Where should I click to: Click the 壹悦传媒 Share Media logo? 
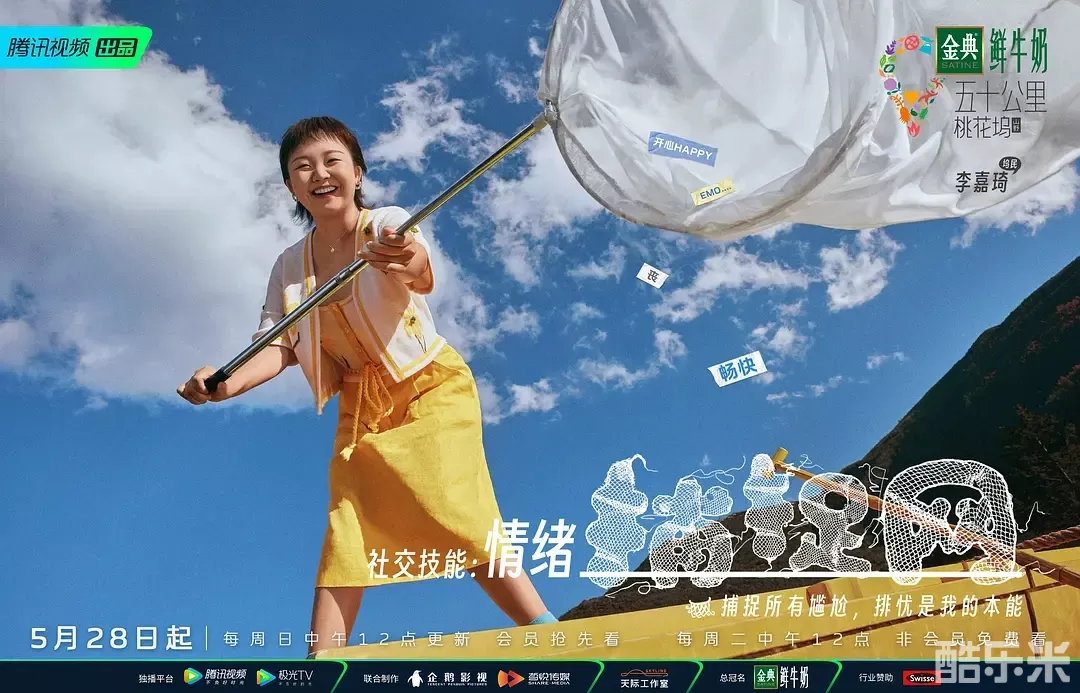[534, 678]
